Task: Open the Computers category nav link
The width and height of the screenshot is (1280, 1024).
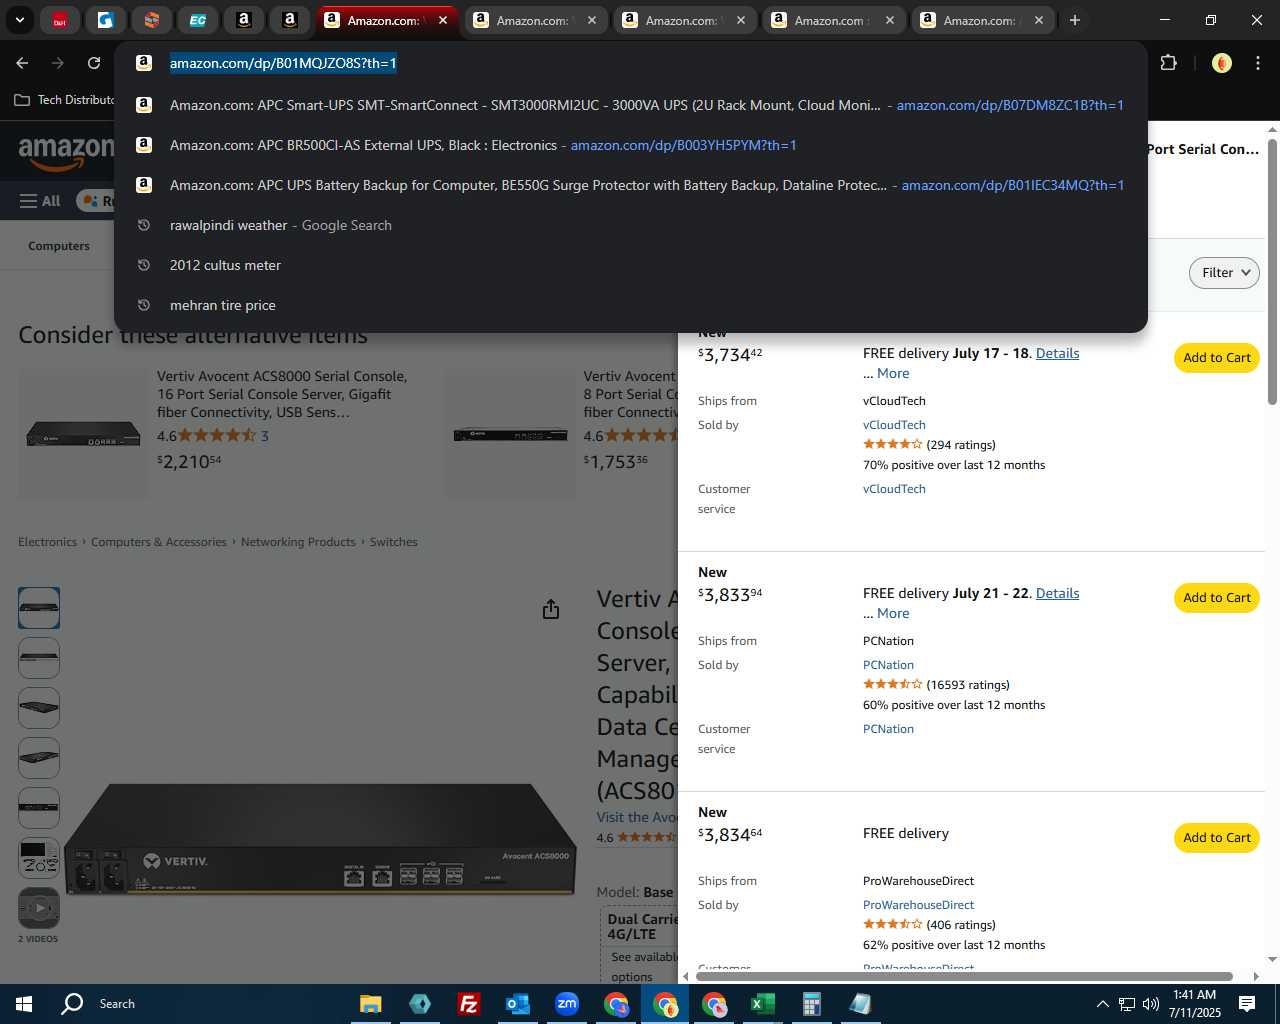Action: [x=59, y=246]
